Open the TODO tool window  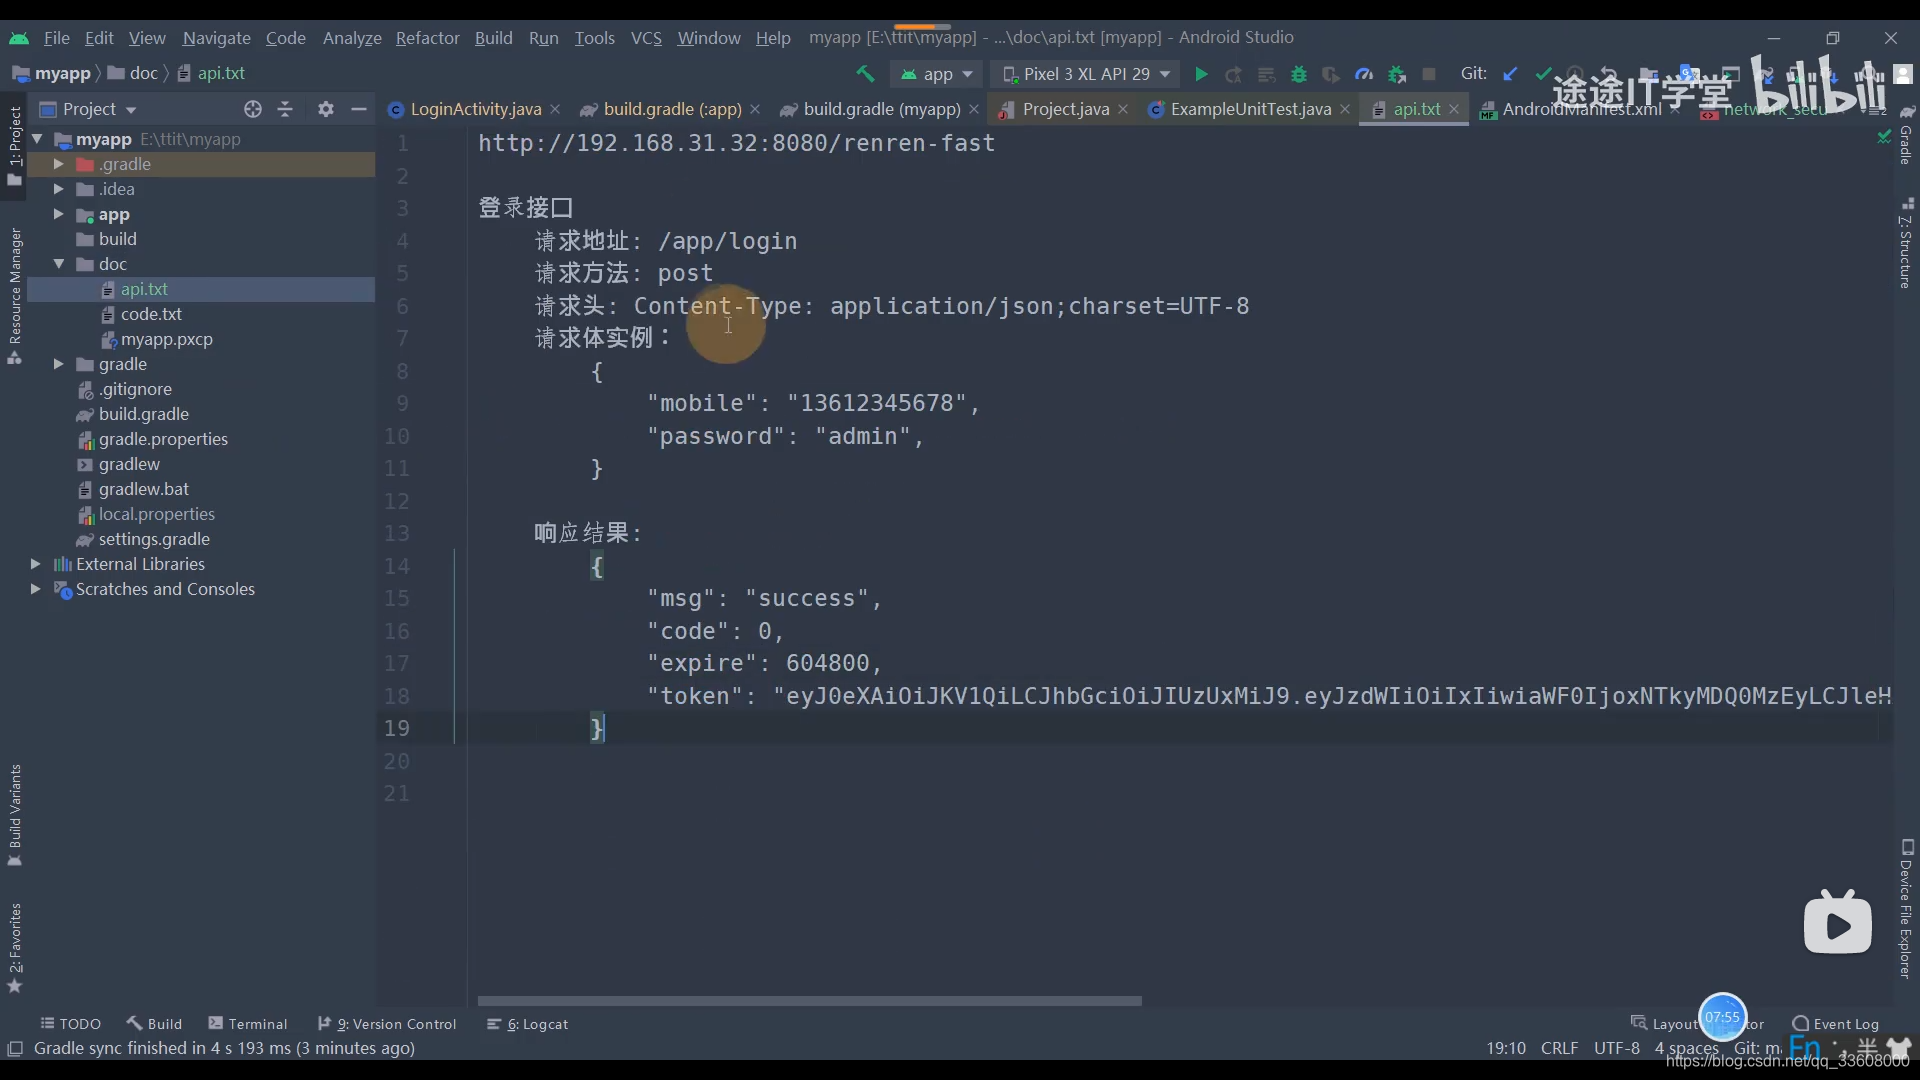tap(71, 1024)
